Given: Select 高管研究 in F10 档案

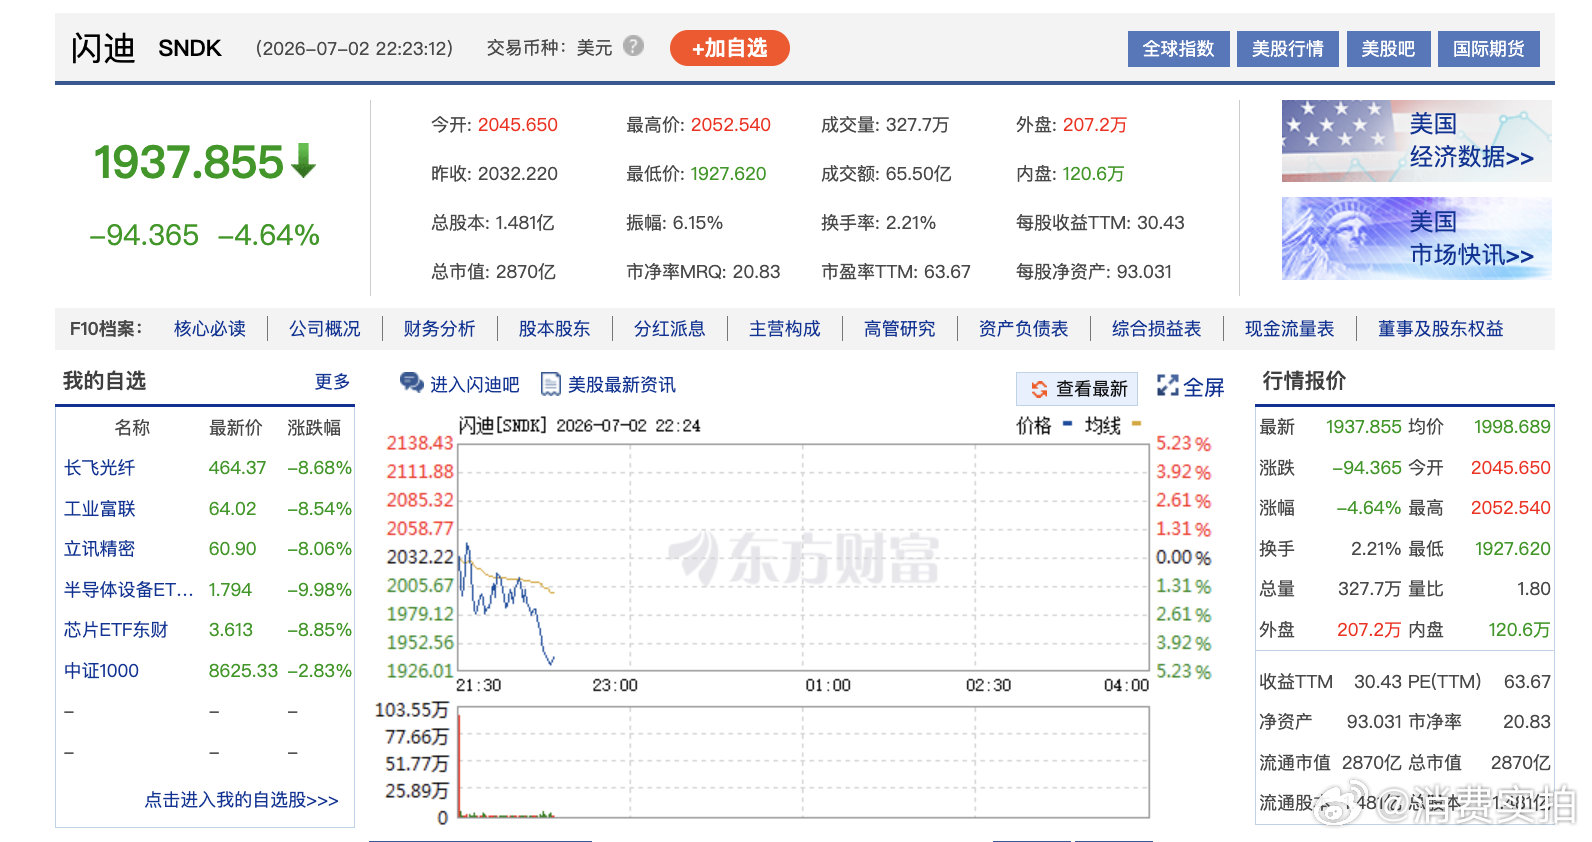Looking at the screenshot, I should coord(899,328).
